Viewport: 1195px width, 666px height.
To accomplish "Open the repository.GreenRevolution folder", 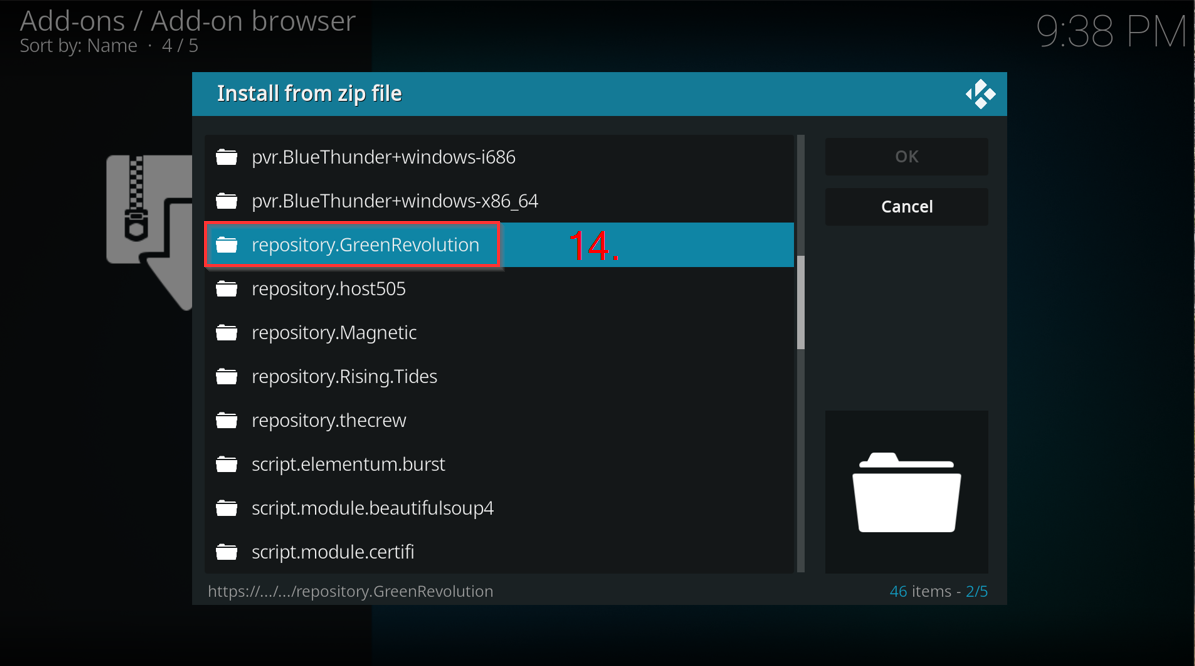I will point(499,245).
